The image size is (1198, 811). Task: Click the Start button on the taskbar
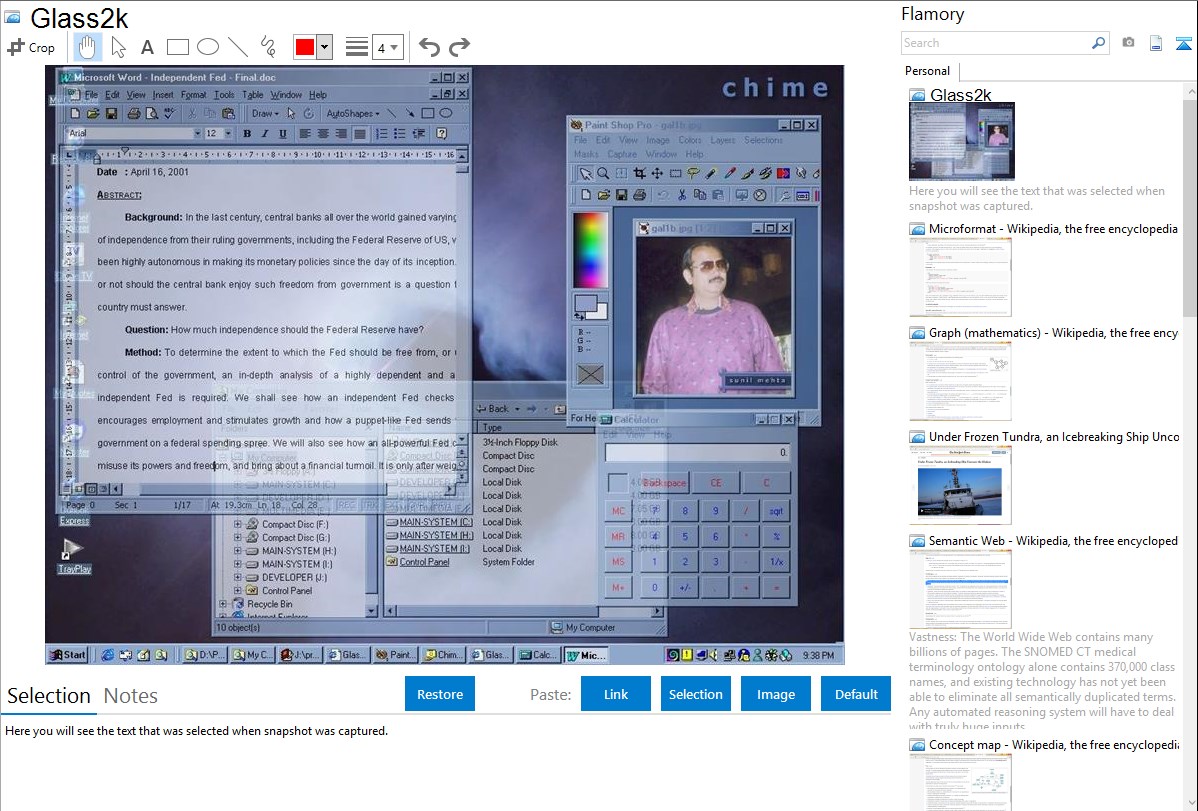tap(67, 655)
